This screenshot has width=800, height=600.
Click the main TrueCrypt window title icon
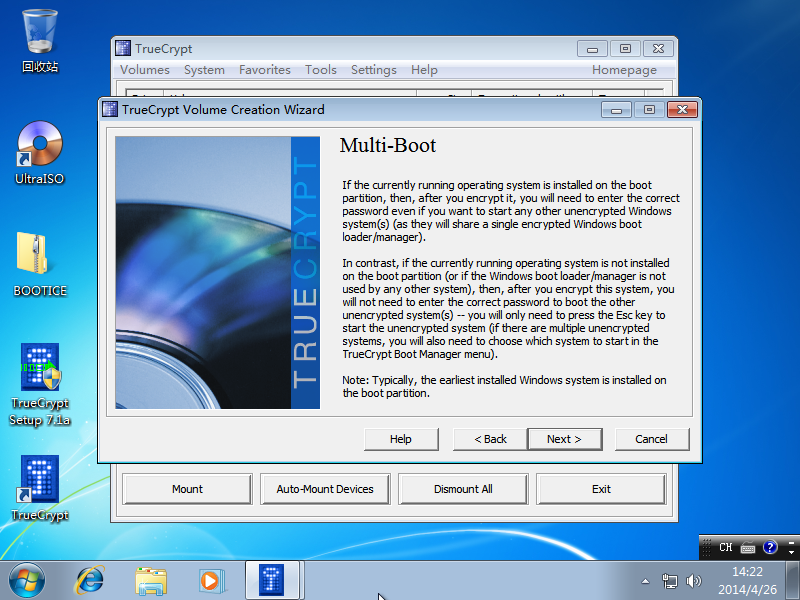(123, 48)
